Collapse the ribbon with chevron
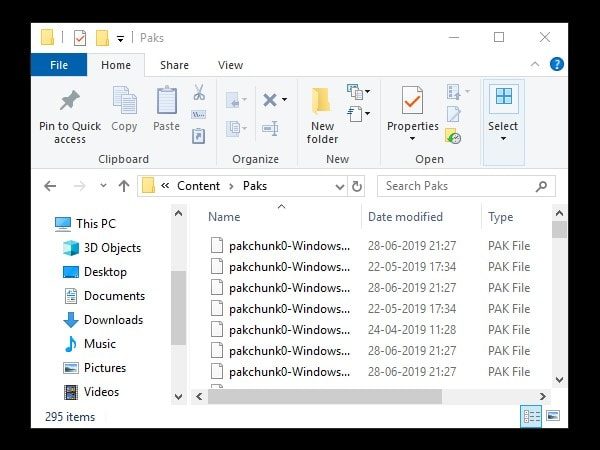The width and height of the screenshot is (600, 450). point(535,64)
